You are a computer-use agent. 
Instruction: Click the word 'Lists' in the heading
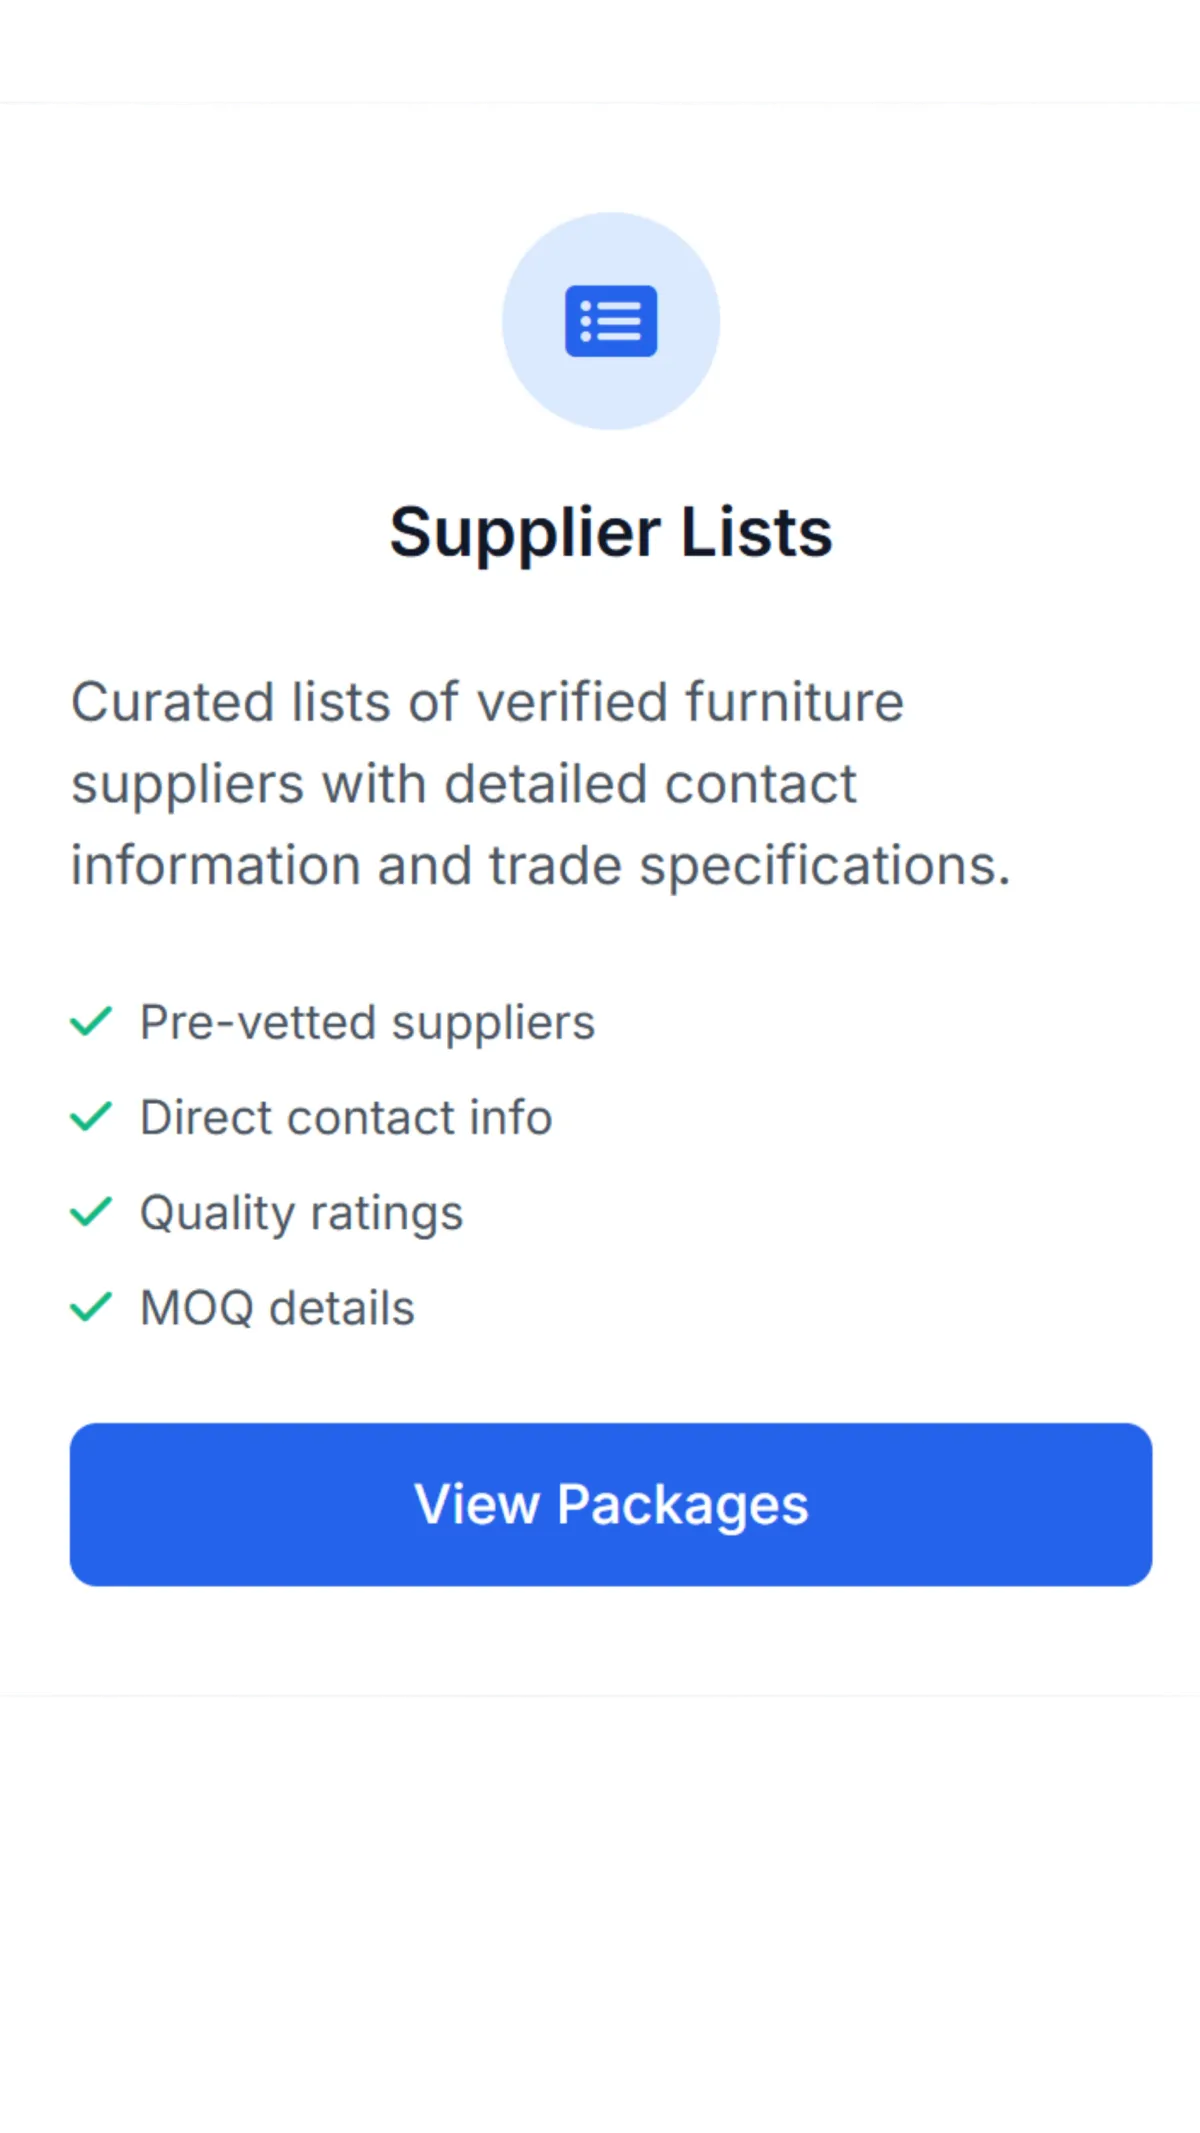[756, 532]
